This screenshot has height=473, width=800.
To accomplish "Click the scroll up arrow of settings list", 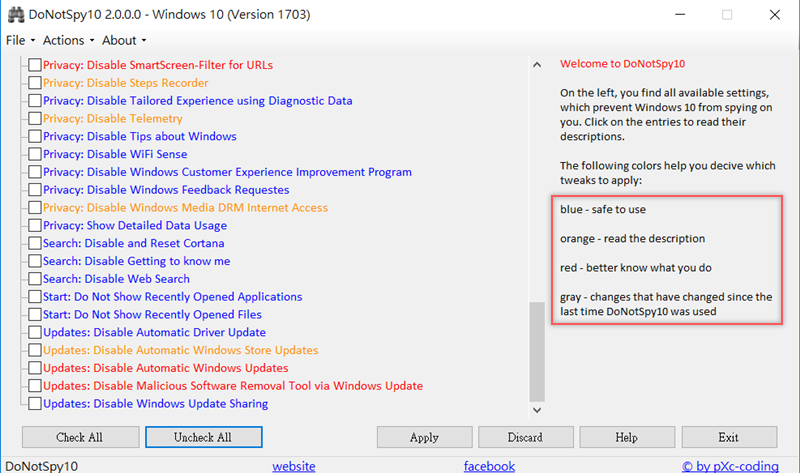I will (x=537, y=65).
